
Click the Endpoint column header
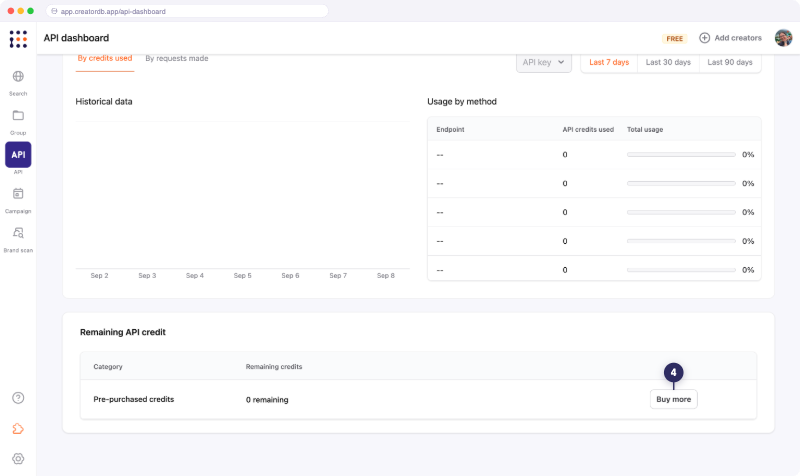click(x=450, y=130)
